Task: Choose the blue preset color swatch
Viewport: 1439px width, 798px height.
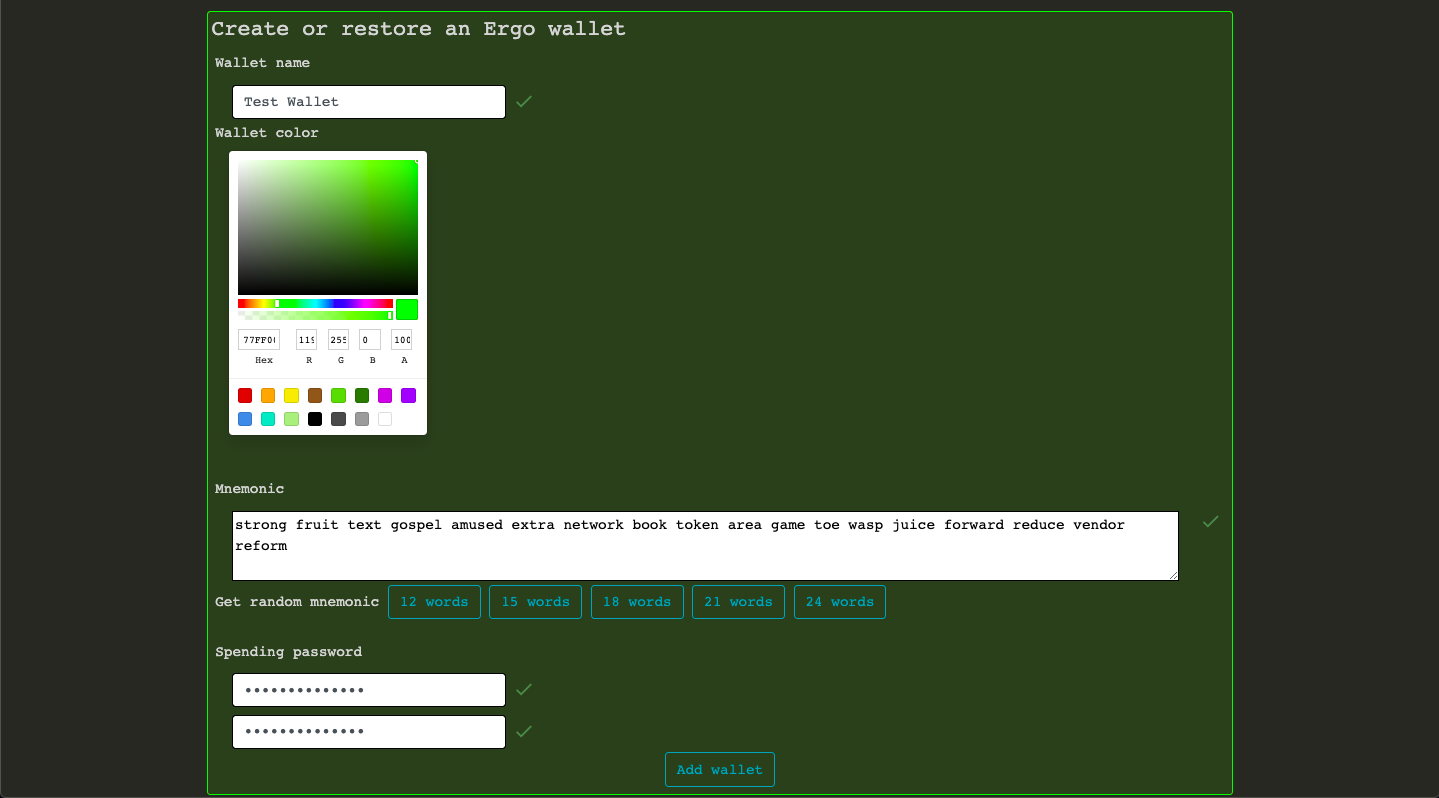Action: tap(245, 419)
